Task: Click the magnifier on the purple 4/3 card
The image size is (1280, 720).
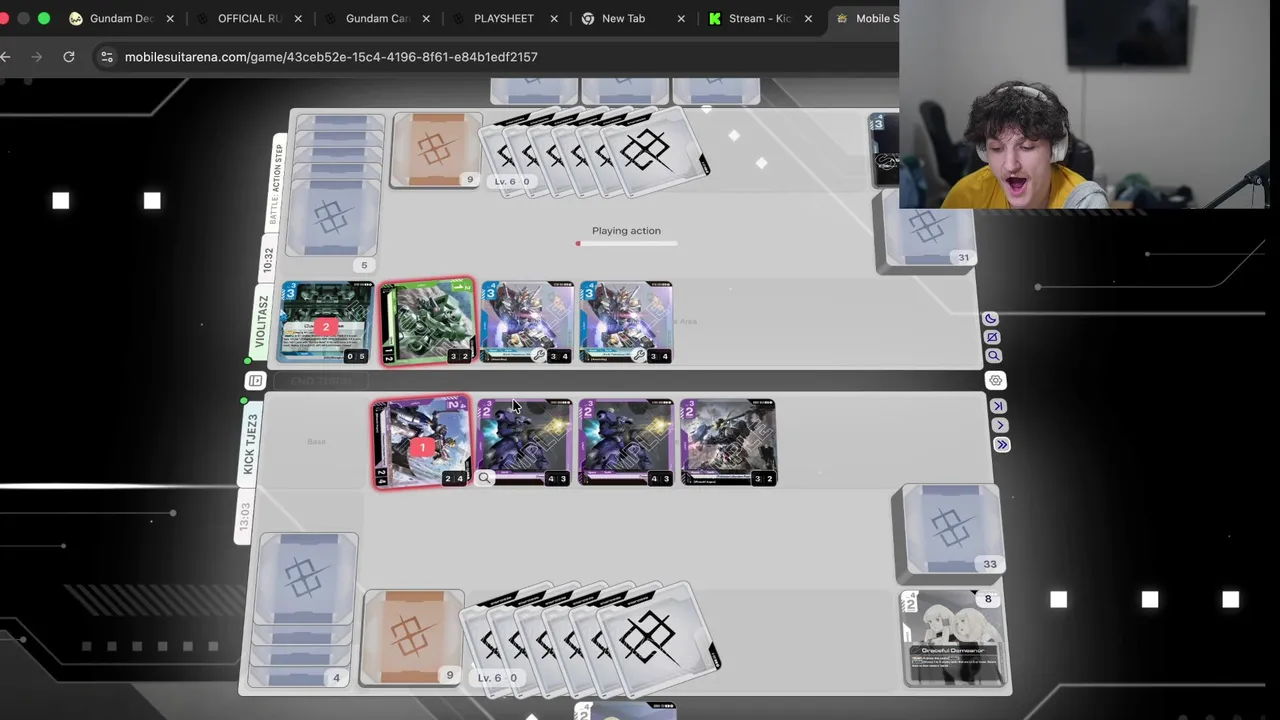Action: [484, 478]
